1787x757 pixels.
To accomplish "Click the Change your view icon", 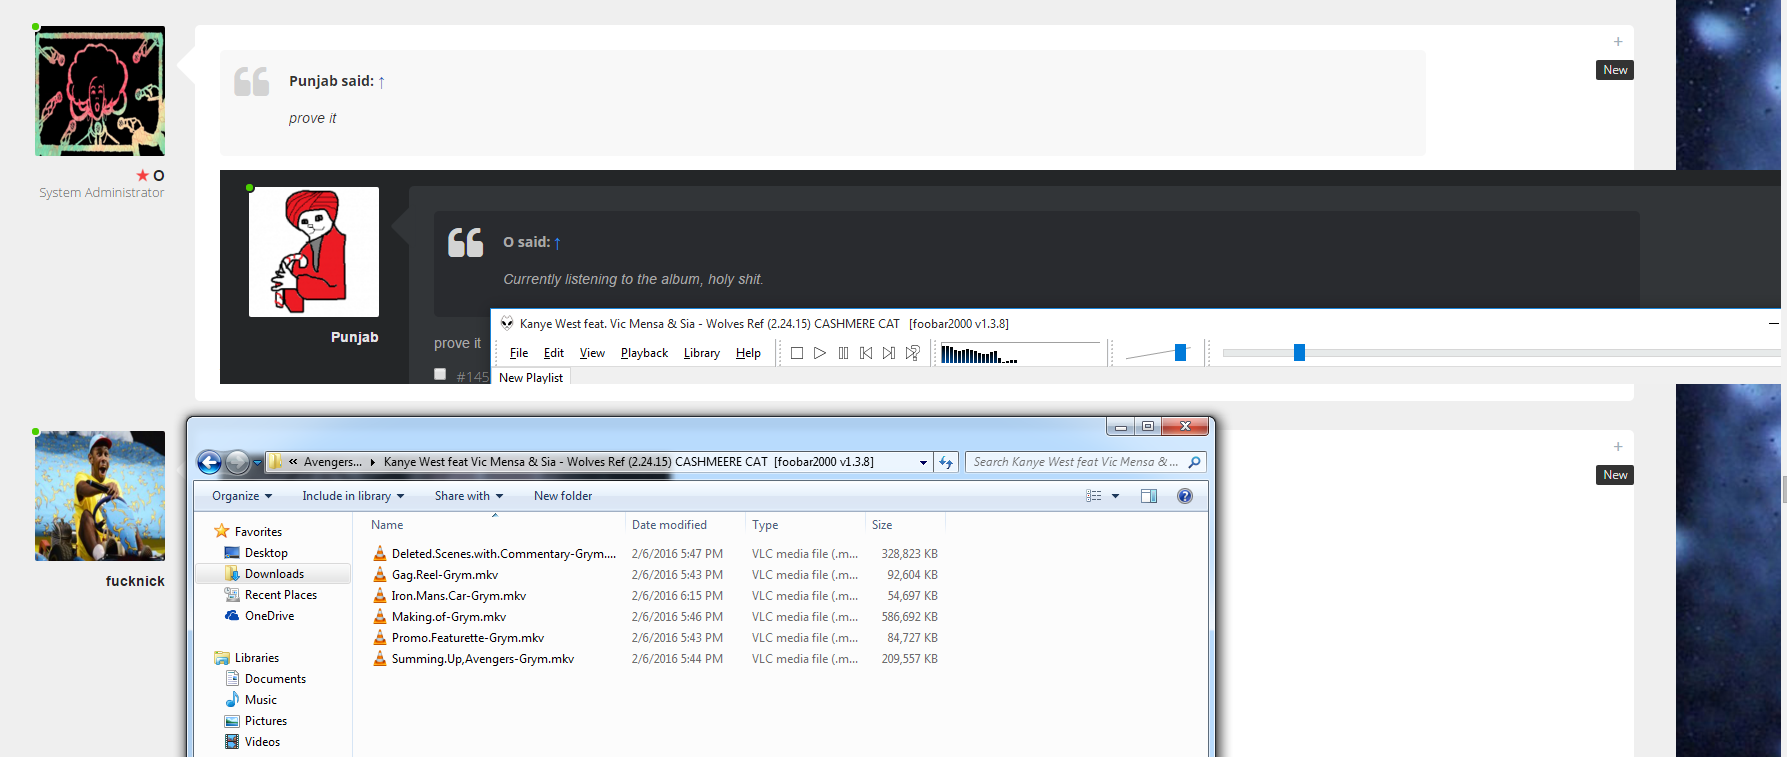I will (x=1094, y=496).
